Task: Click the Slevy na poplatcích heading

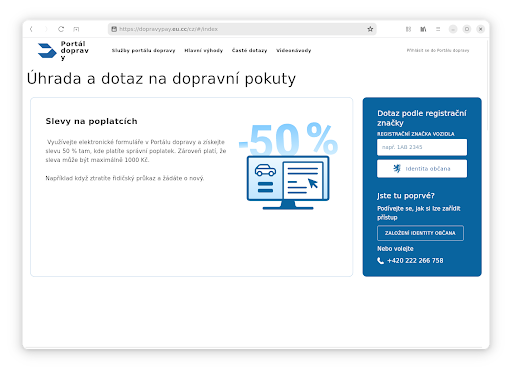Action: (91, 121)
